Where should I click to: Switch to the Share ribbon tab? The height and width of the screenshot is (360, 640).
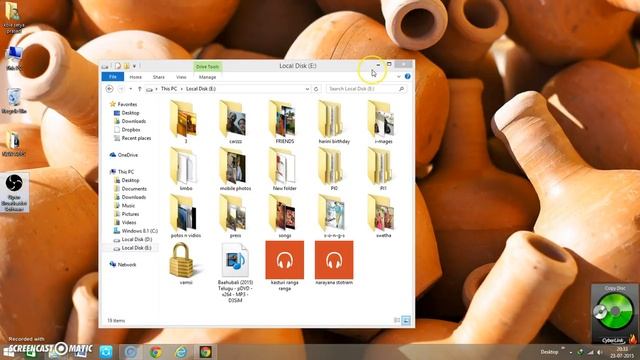158,77
